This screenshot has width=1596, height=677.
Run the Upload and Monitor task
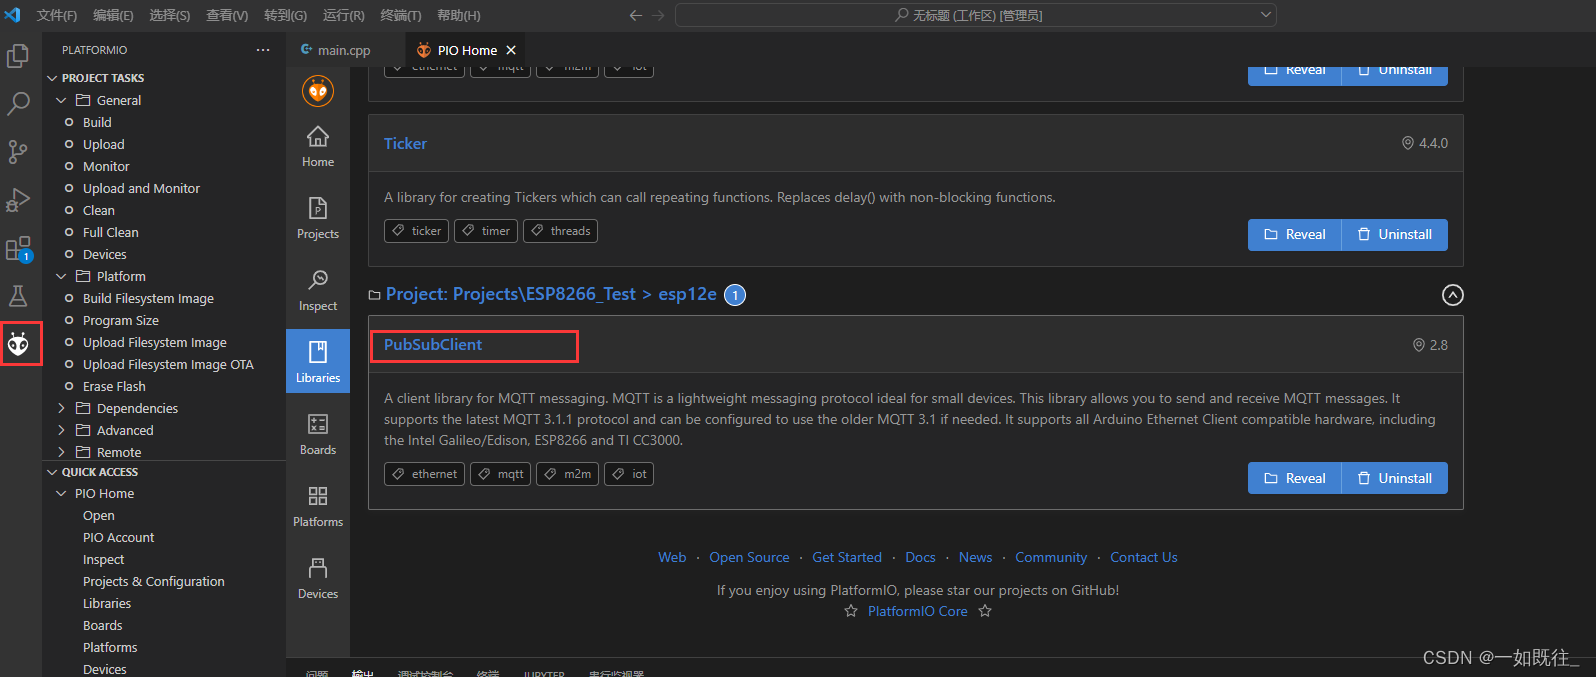point(141,188)
